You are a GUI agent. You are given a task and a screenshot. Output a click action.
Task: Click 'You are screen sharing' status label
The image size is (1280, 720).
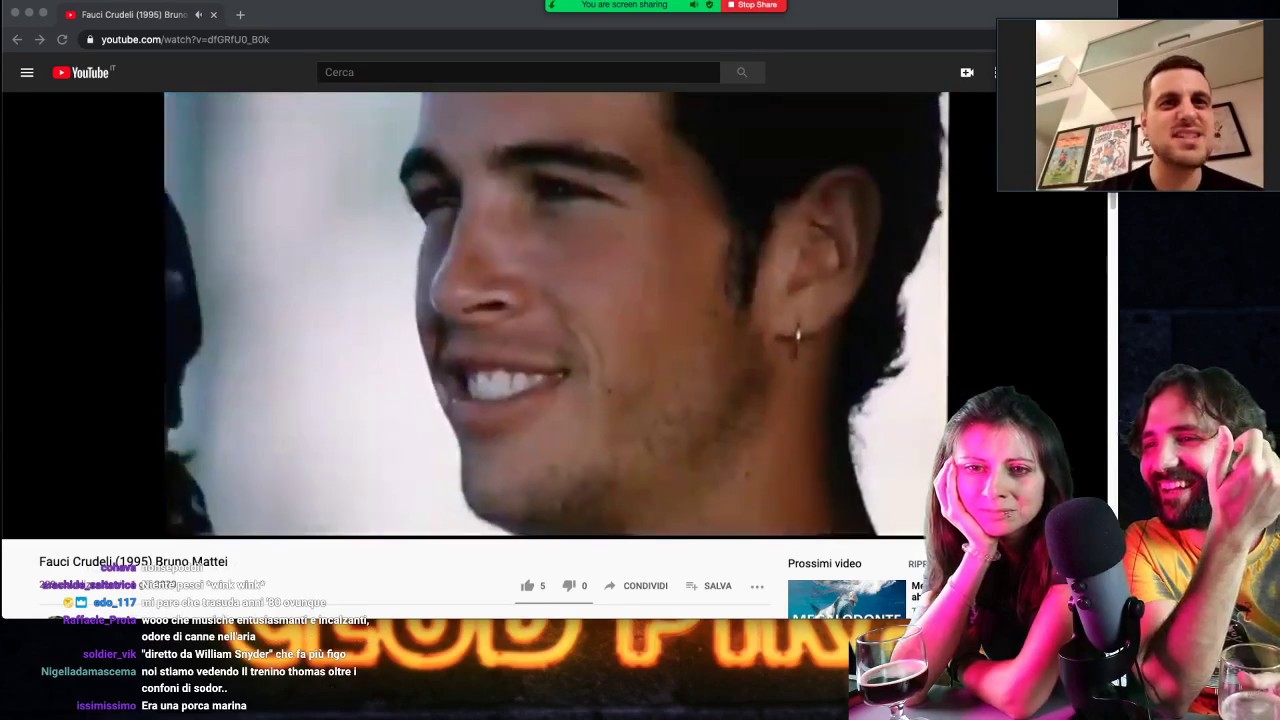coord(624,5)
